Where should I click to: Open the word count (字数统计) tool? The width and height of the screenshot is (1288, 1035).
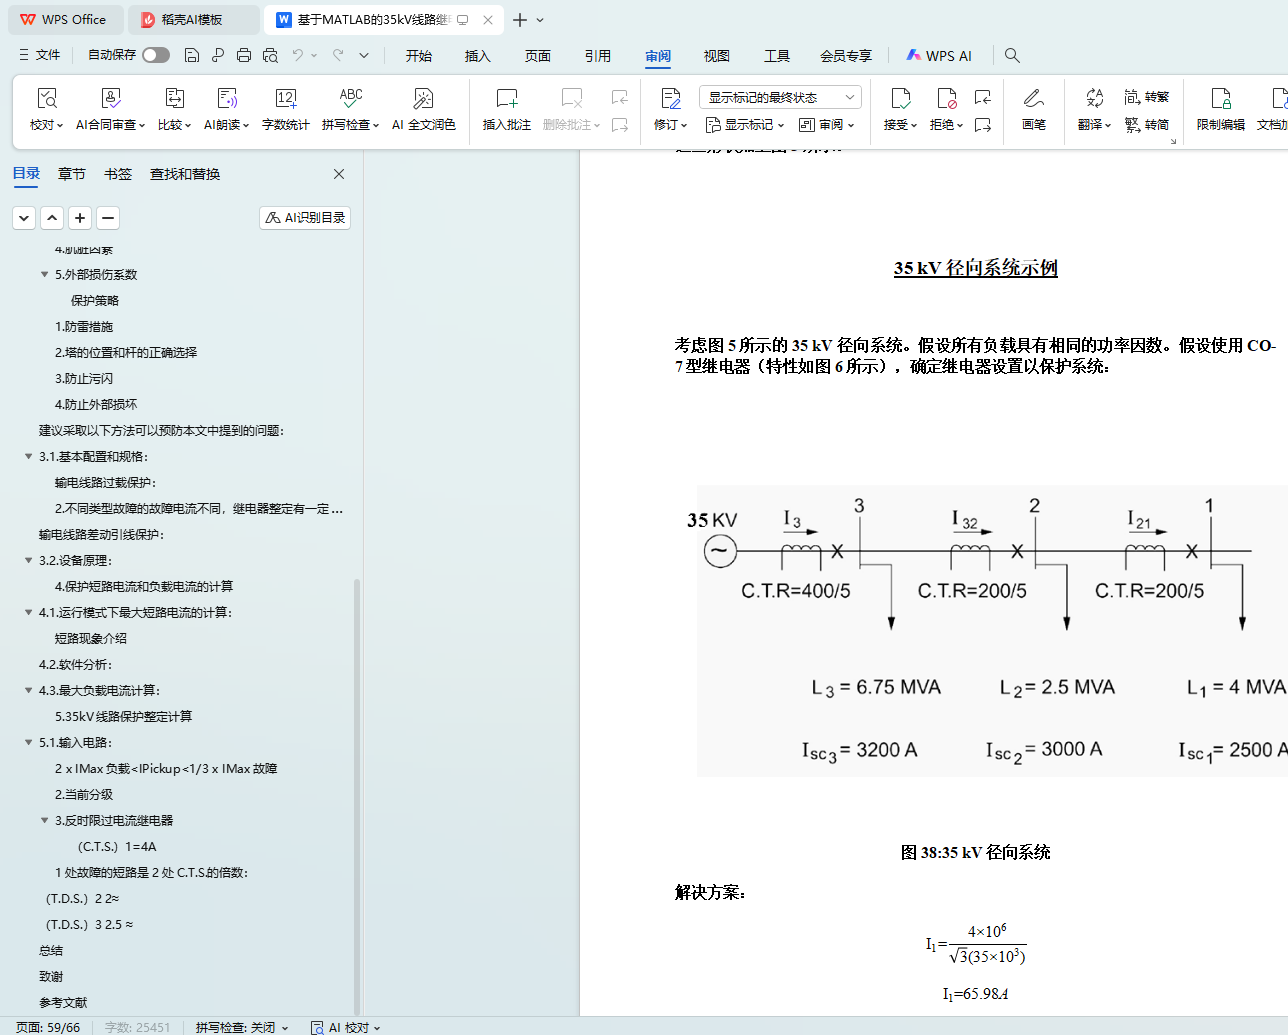(x=285, y=99)
